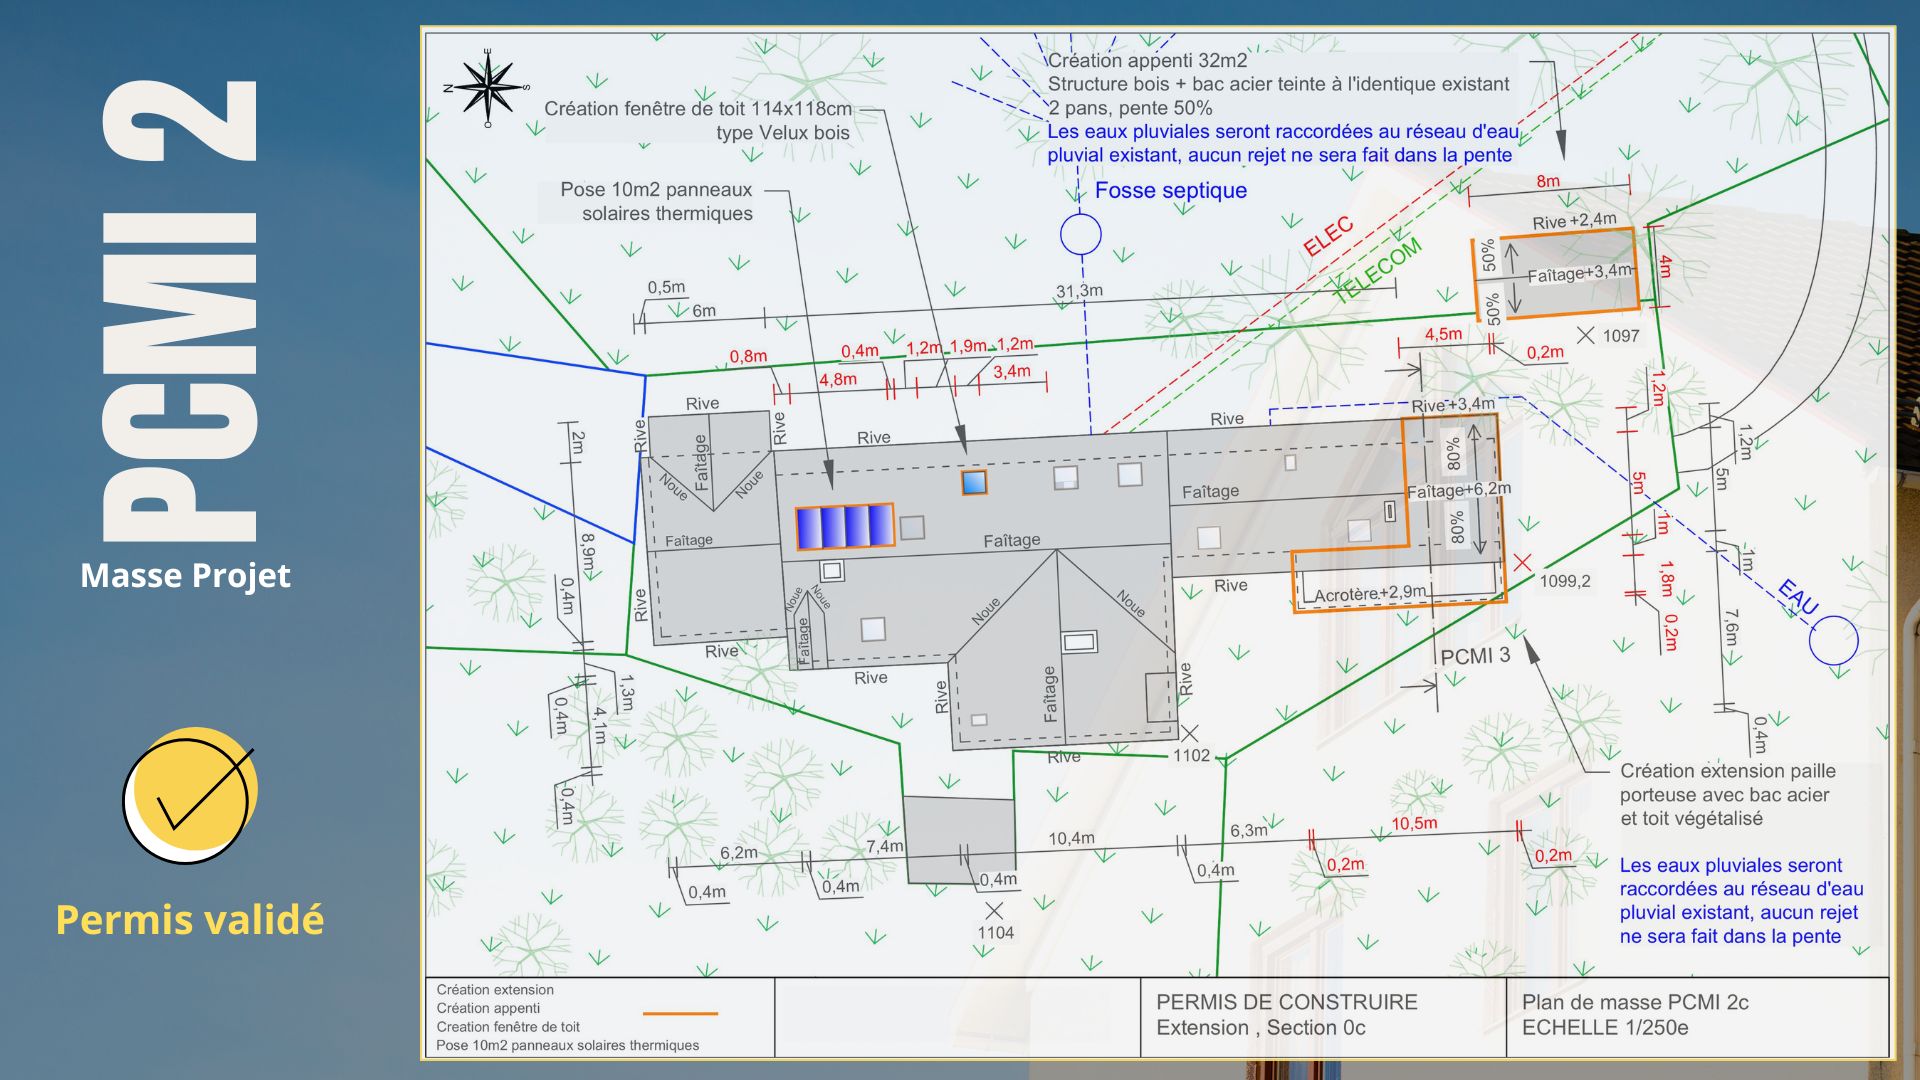The height and width of the screenshot is (1080, 1920).
Task: Click "Création fenêtre de toit 114x118cm" text
Action: coord(698,108)
